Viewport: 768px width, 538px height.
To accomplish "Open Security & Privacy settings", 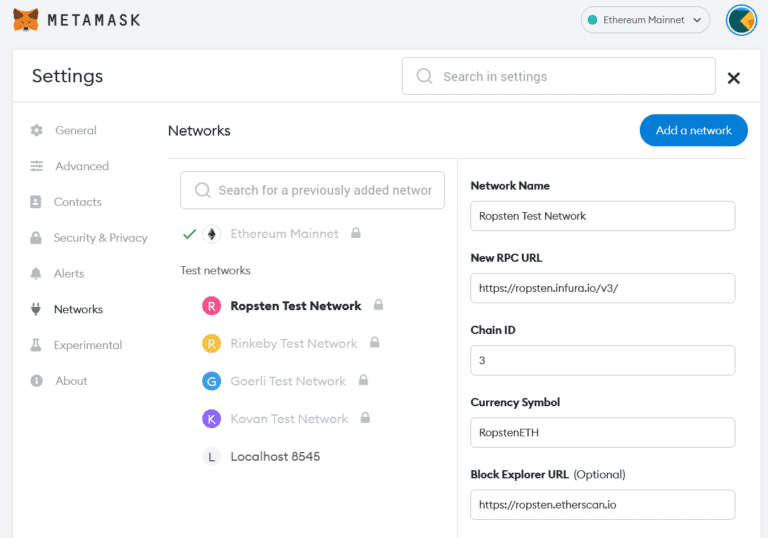I will coord(100,238).
